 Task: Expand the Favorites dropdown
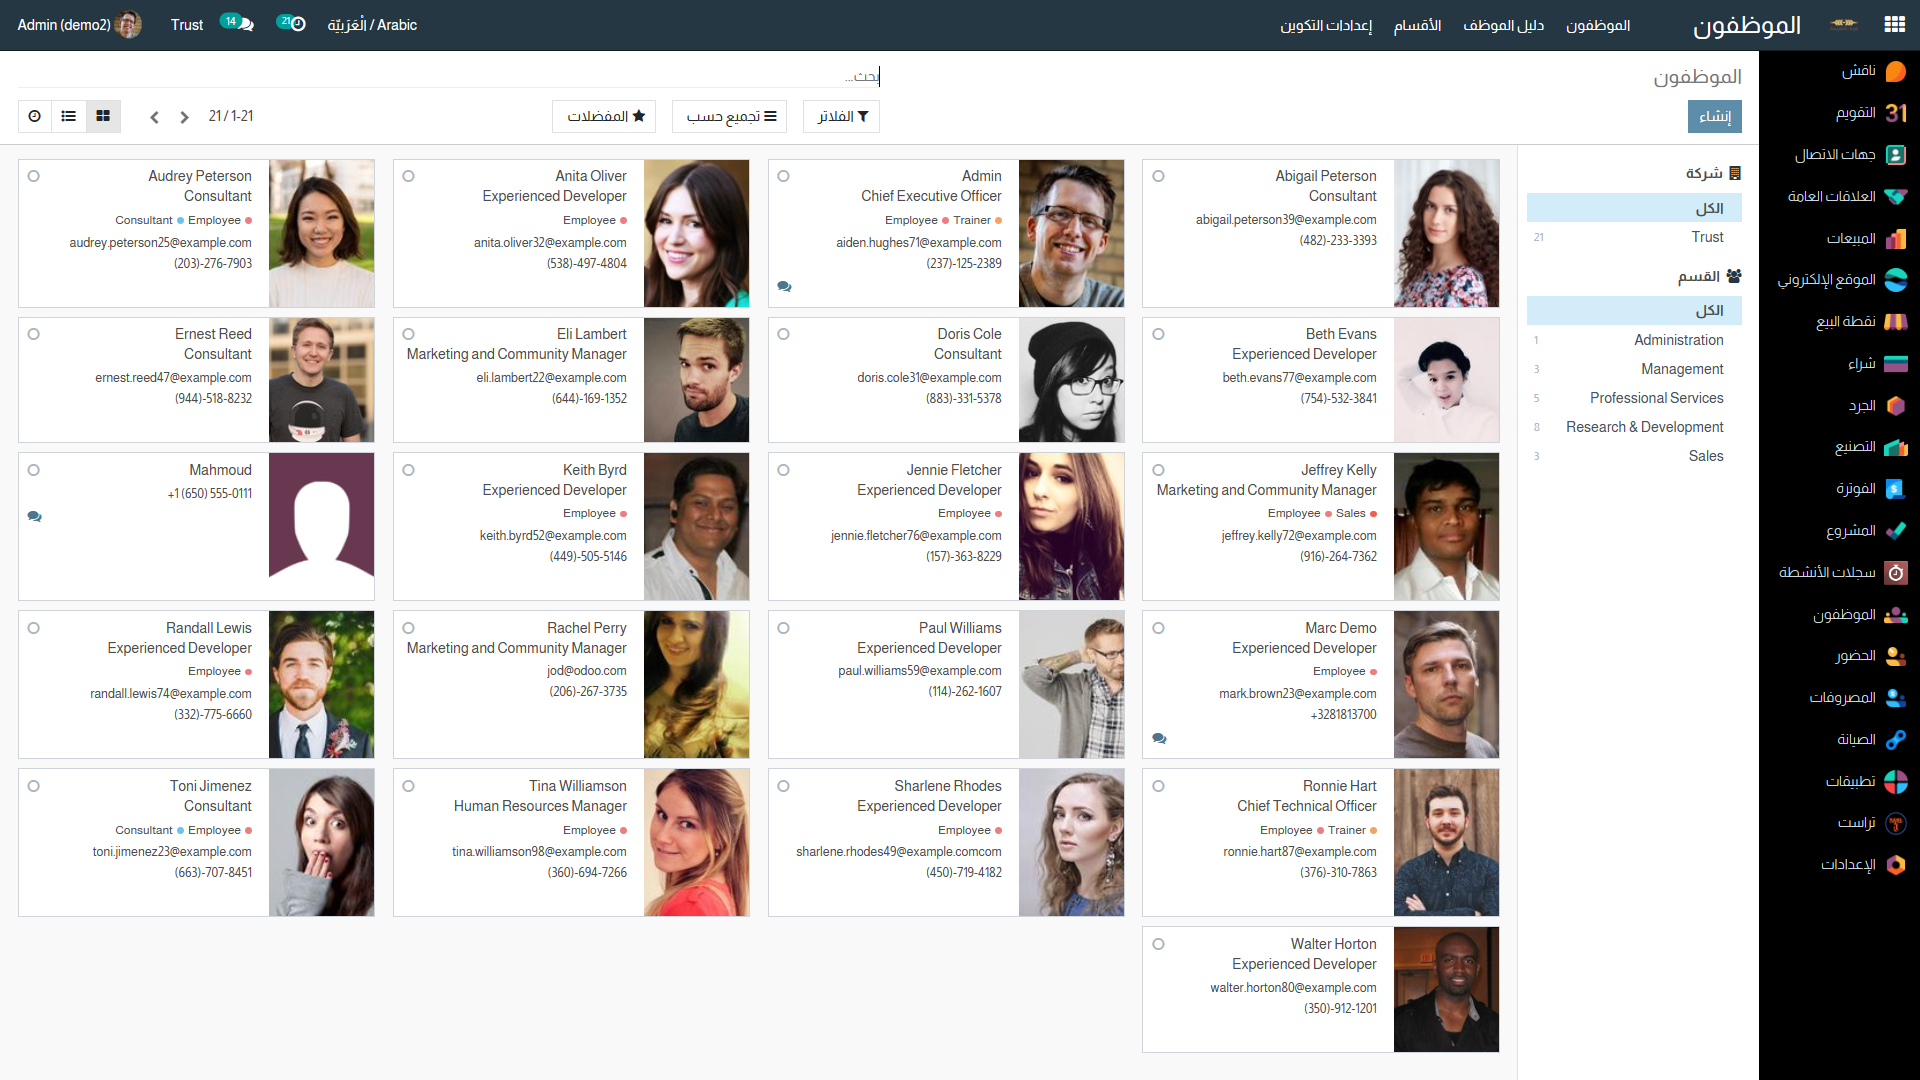[x=604, y=116]
